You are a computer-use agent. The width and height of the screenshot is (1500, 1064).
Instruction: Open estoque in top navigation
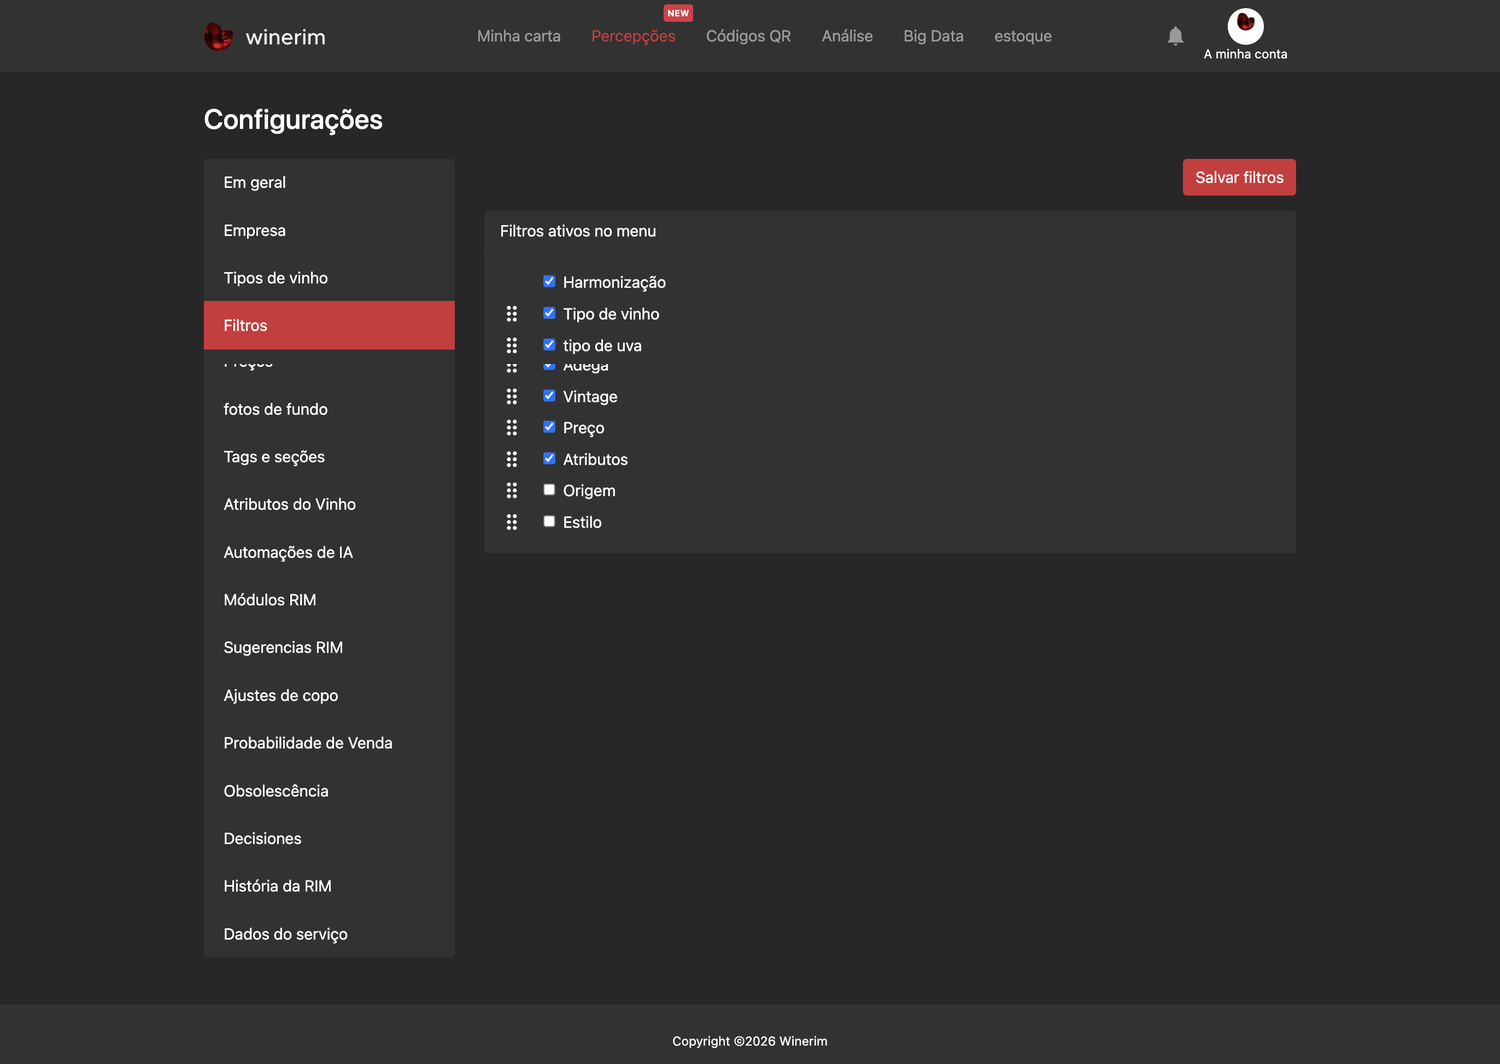1023,36
